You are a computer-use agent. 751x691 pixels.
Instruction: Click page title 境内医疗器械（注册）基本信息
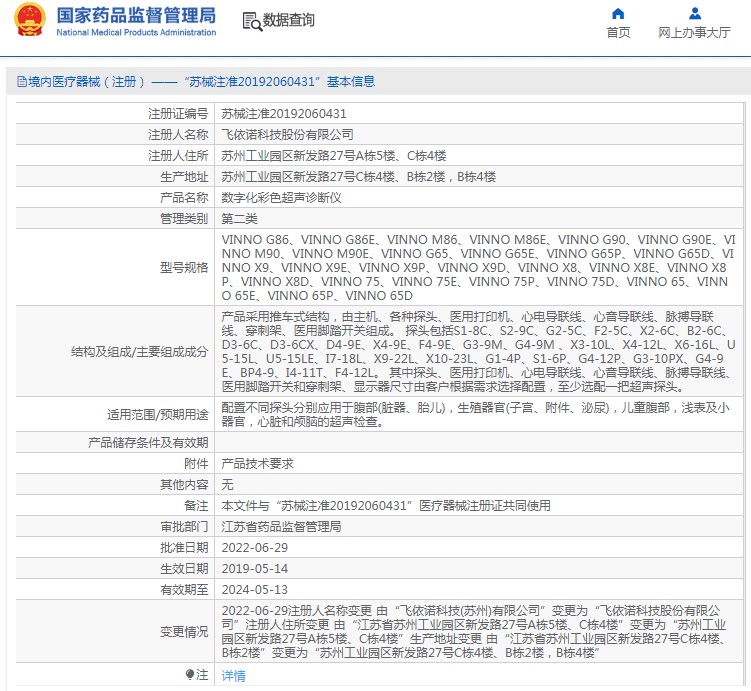tap(201, 82)
